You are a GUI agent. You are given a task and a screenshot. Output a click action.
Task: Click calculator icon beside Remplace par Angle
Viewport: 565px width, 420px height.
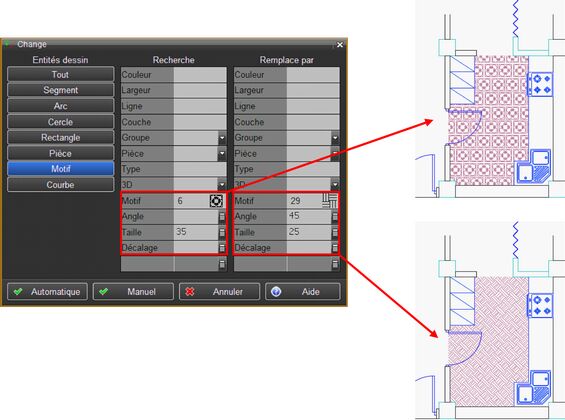click(x=335, y=216)
